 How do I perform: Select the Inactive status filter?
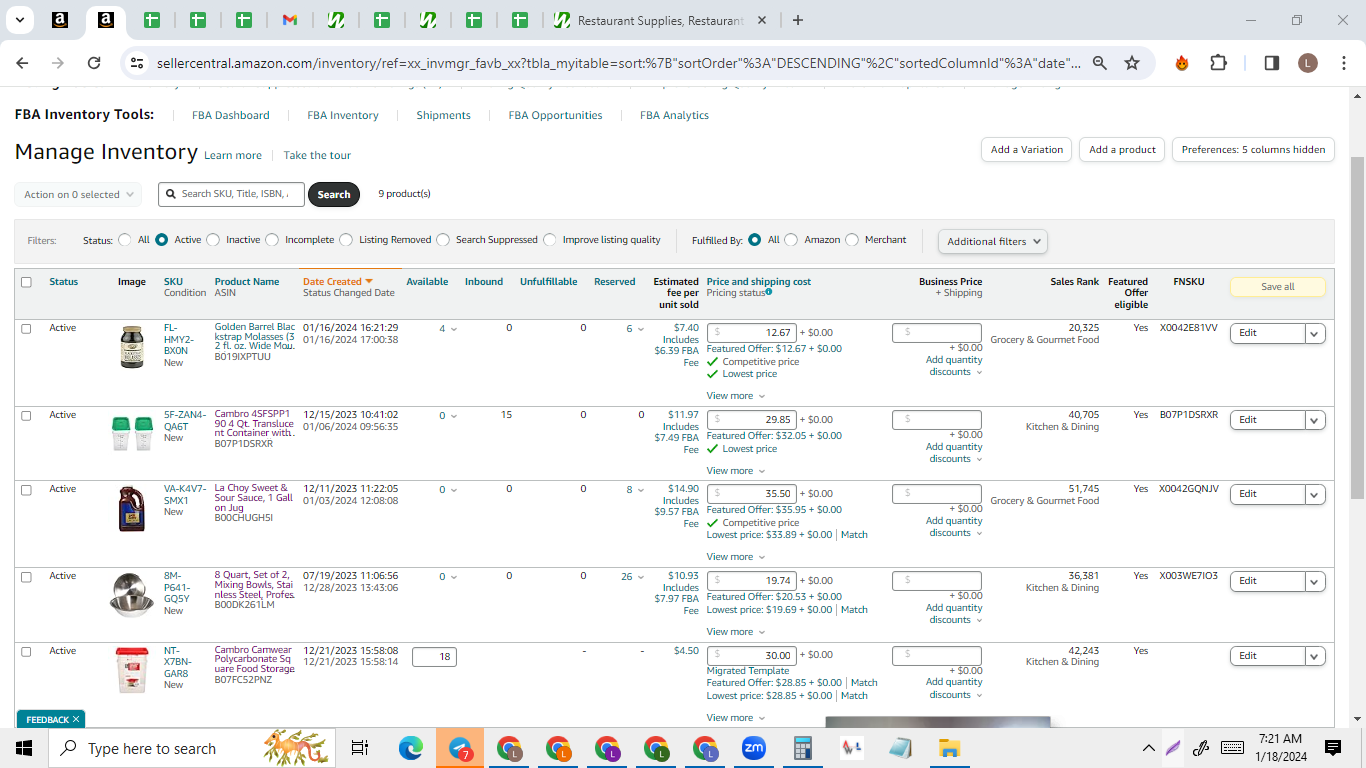(x=213, y=240)
